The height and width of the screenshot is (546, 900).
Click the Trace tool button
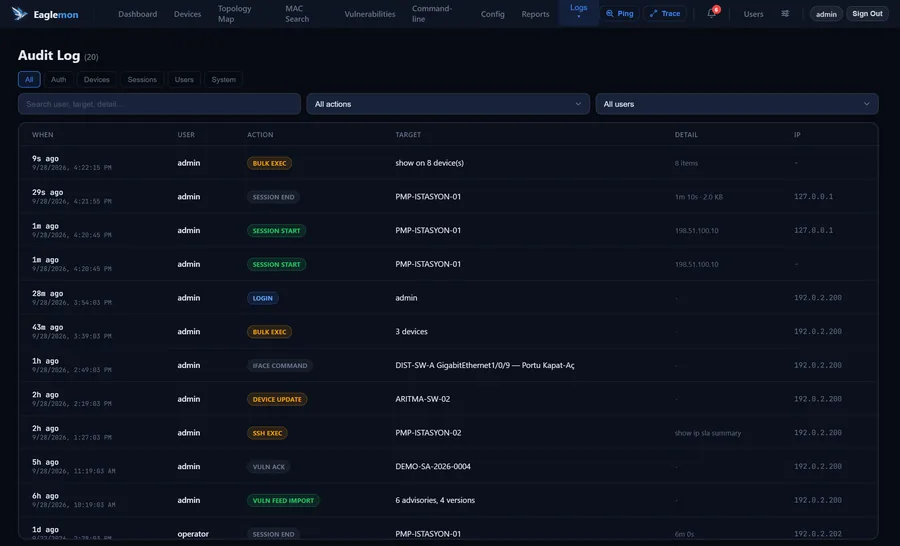[665, 13]
